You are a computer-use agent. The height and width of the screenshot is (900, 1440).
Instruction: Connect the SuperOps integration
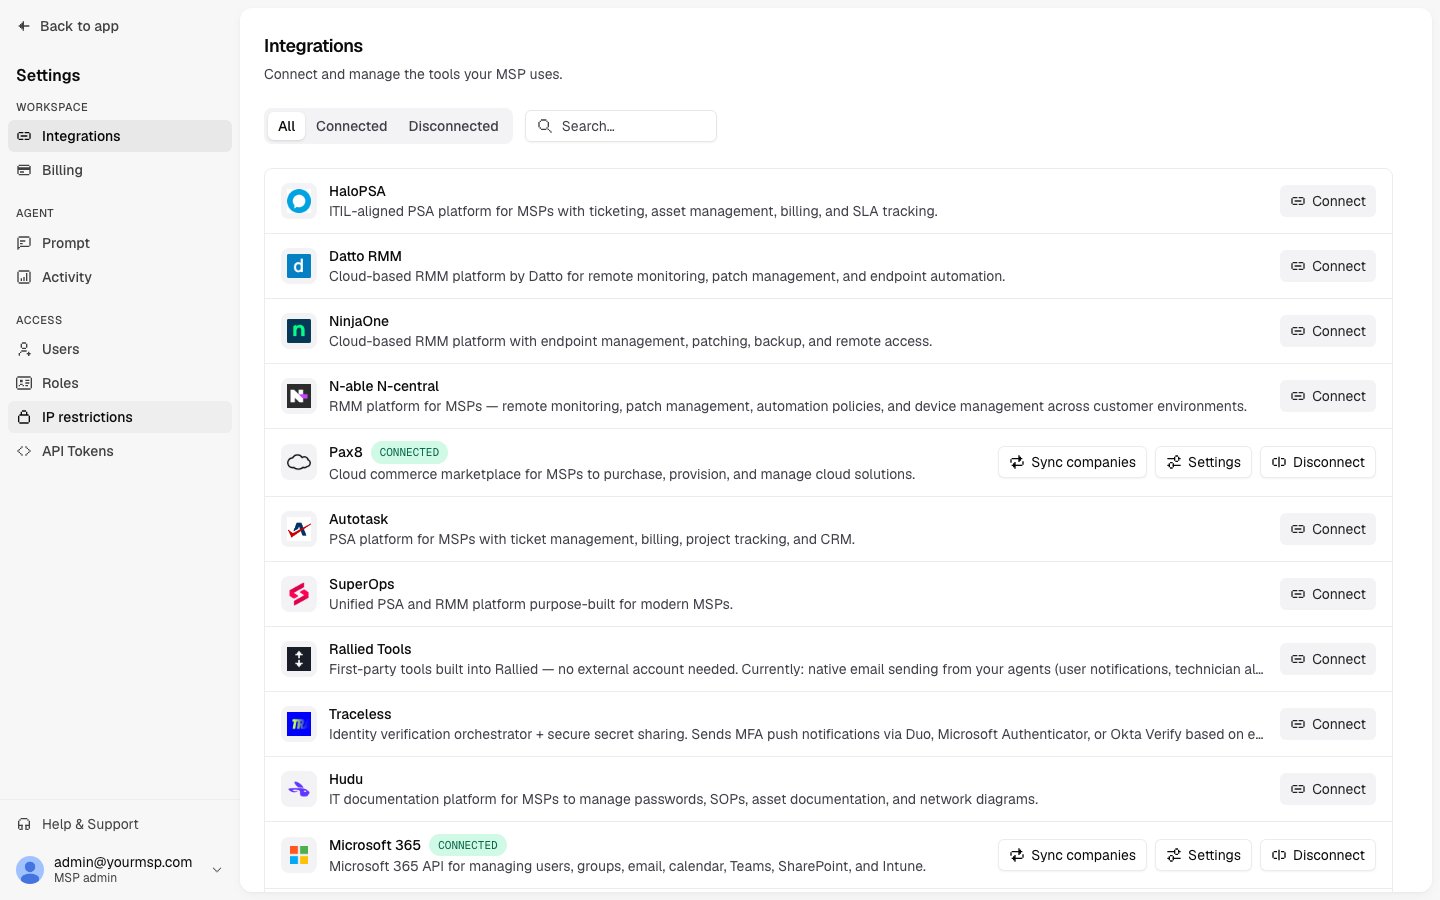[1328, 594]
